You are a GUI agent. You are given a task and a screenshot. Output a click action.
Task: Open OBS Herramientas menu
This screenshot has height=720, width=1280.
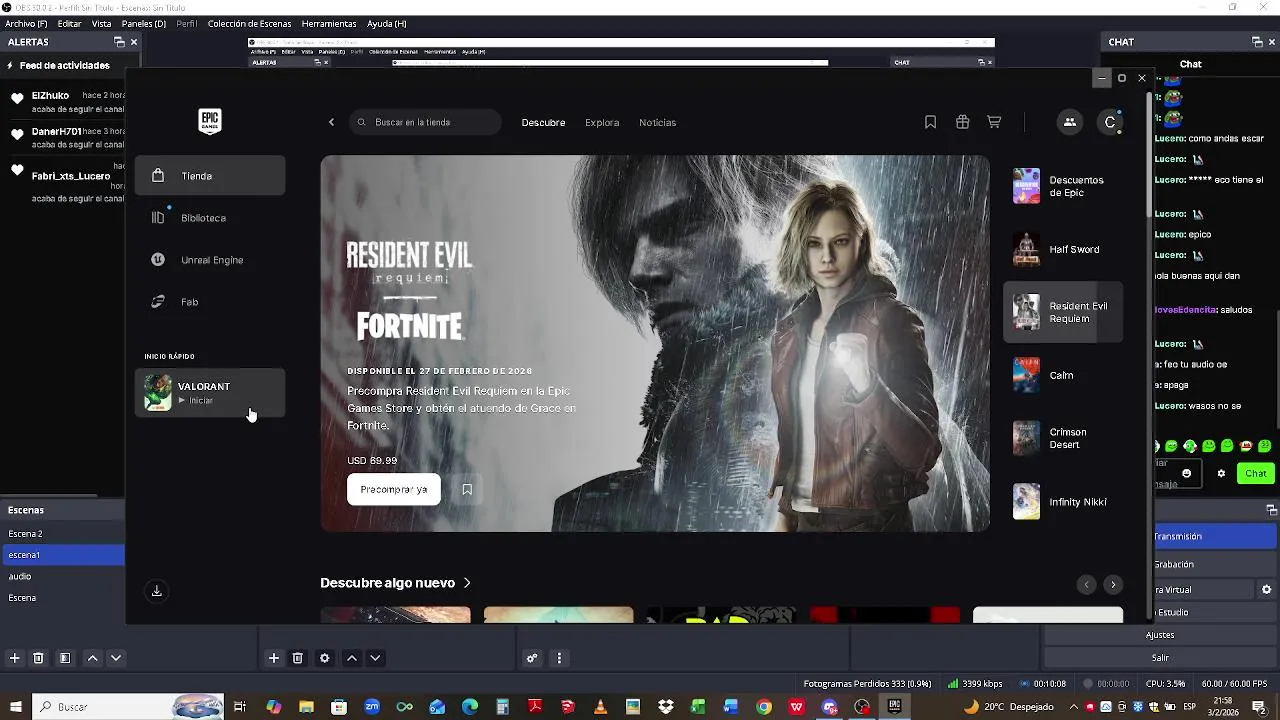[328, 23]
